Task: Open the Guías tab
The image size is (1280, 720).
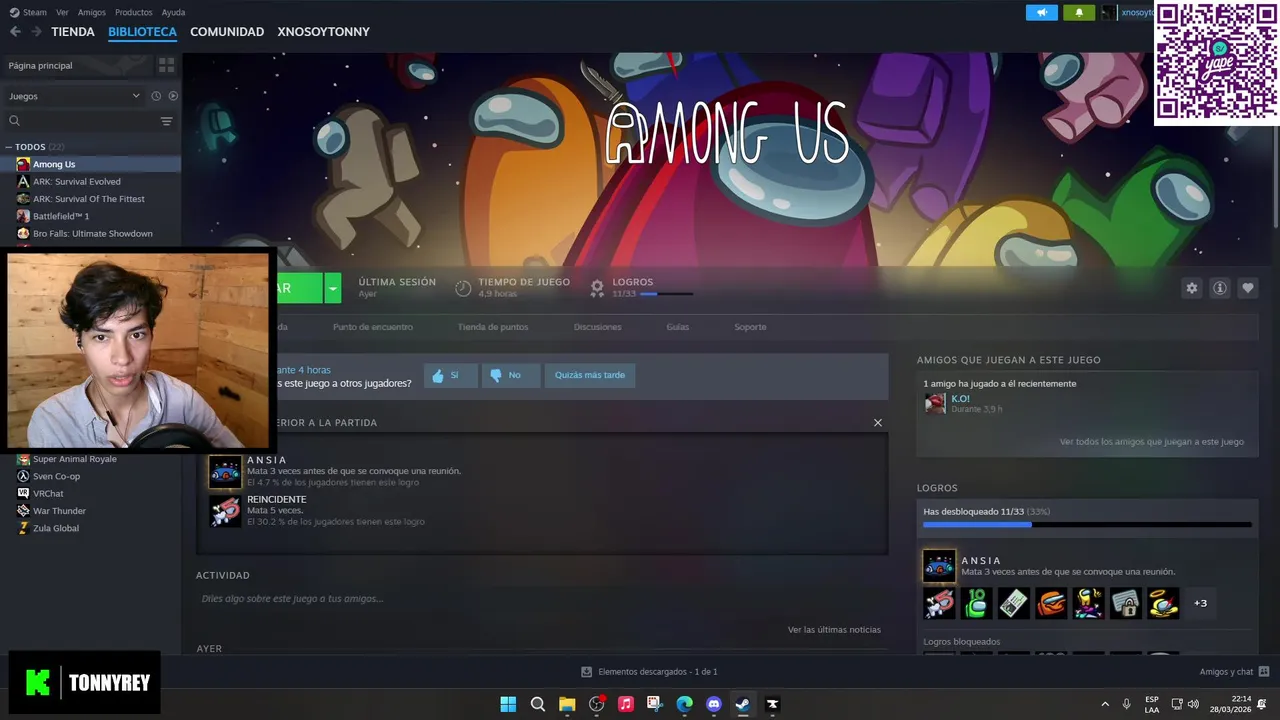Action: (x=678, y=327)
